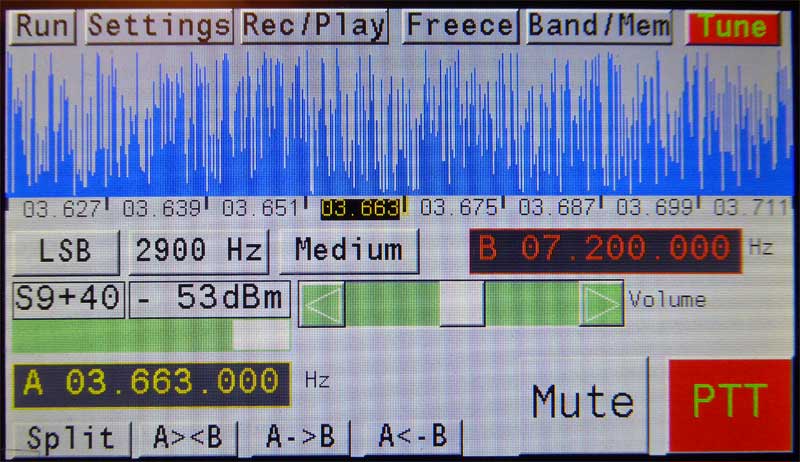Open the Settings menu
The image size is (800, 462).
(x=159, y=27)
